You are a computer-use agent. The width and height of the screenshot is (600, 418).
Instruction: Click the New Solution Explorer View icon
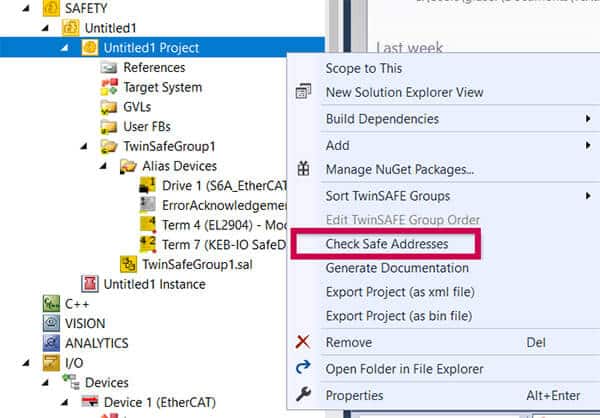click(303, 91)
